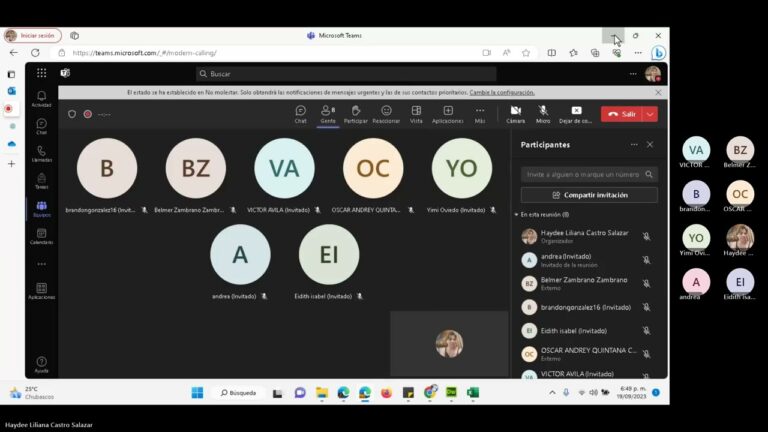This screenshot has height=432, width=768.
Task: Follow the Cambie la configuración link
Action: [502, 92]
